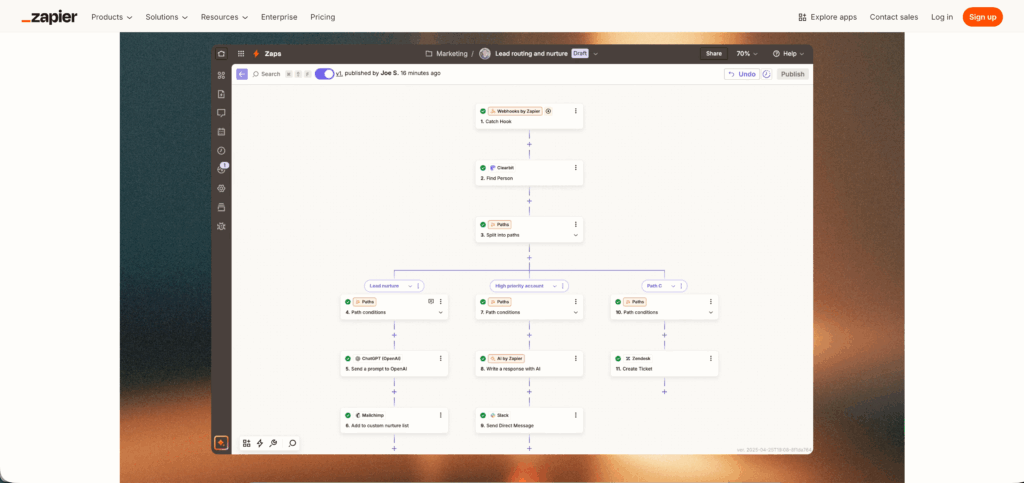This screenshot has width=1024, height=483.
Task: Click the calendar icon in left sidebar
Action: [221, 131]
